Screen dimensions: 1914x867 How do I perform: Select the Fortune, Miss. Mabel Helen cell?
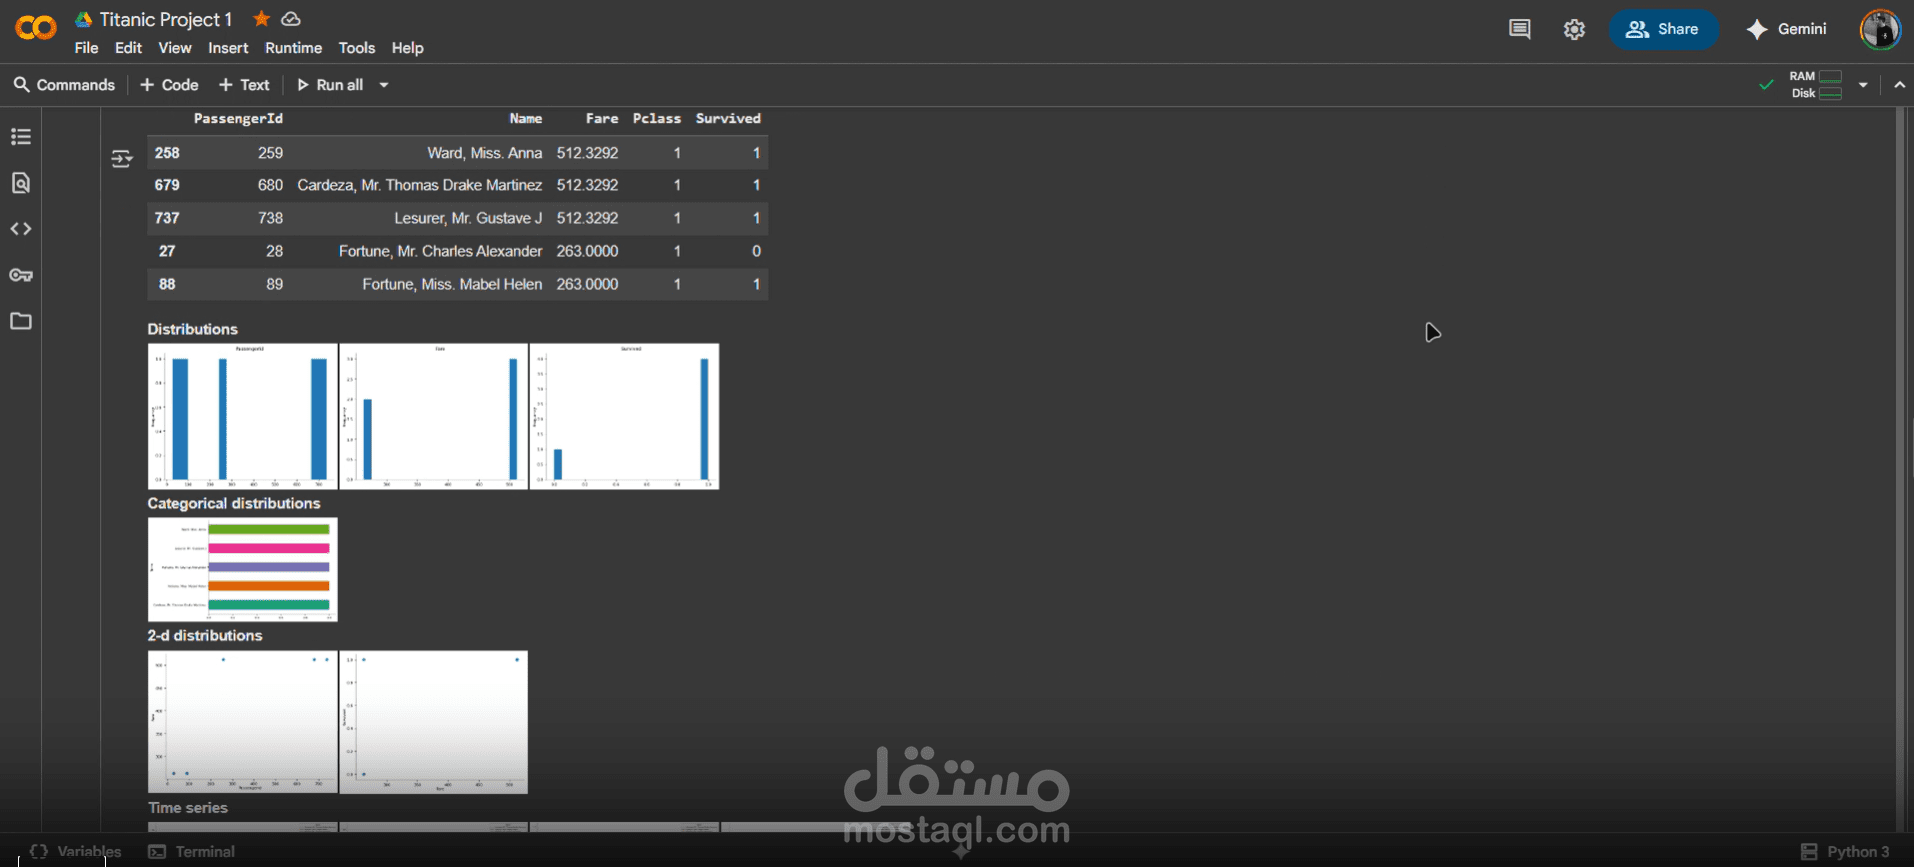pyautogui.click(x=452, y=284)
